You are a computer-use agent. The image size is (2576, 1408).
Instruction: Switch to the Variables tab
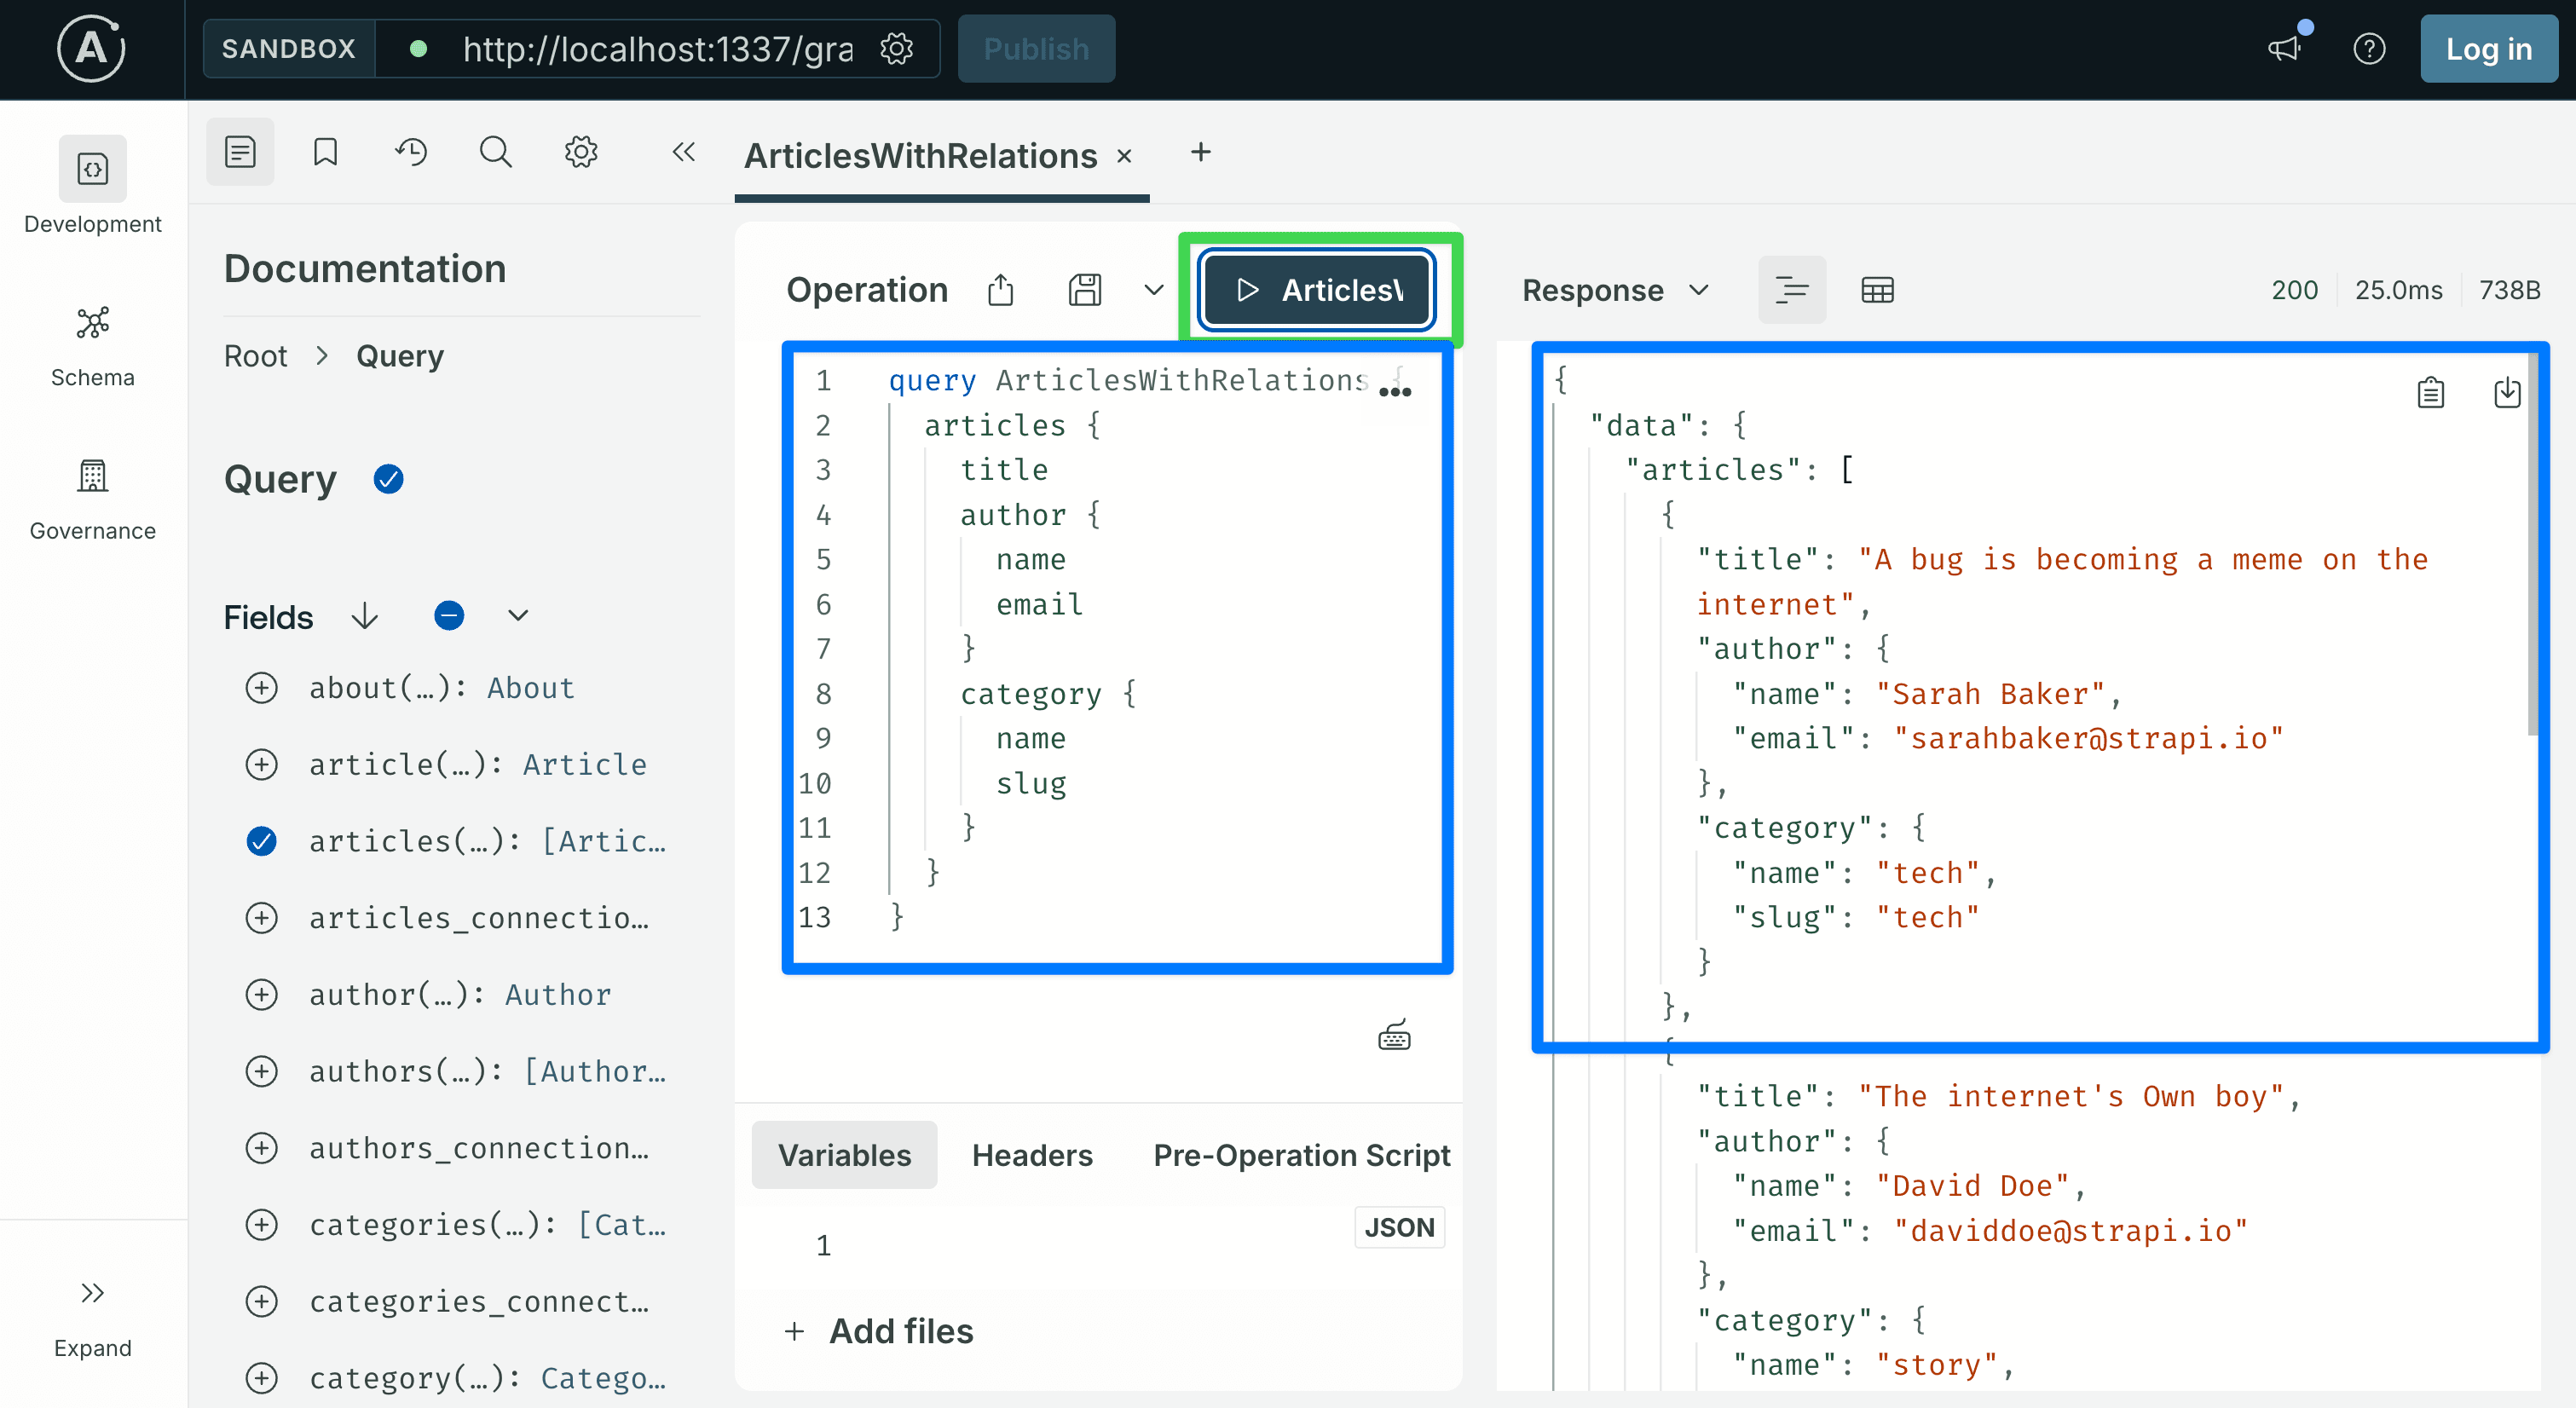[844, 1155]
